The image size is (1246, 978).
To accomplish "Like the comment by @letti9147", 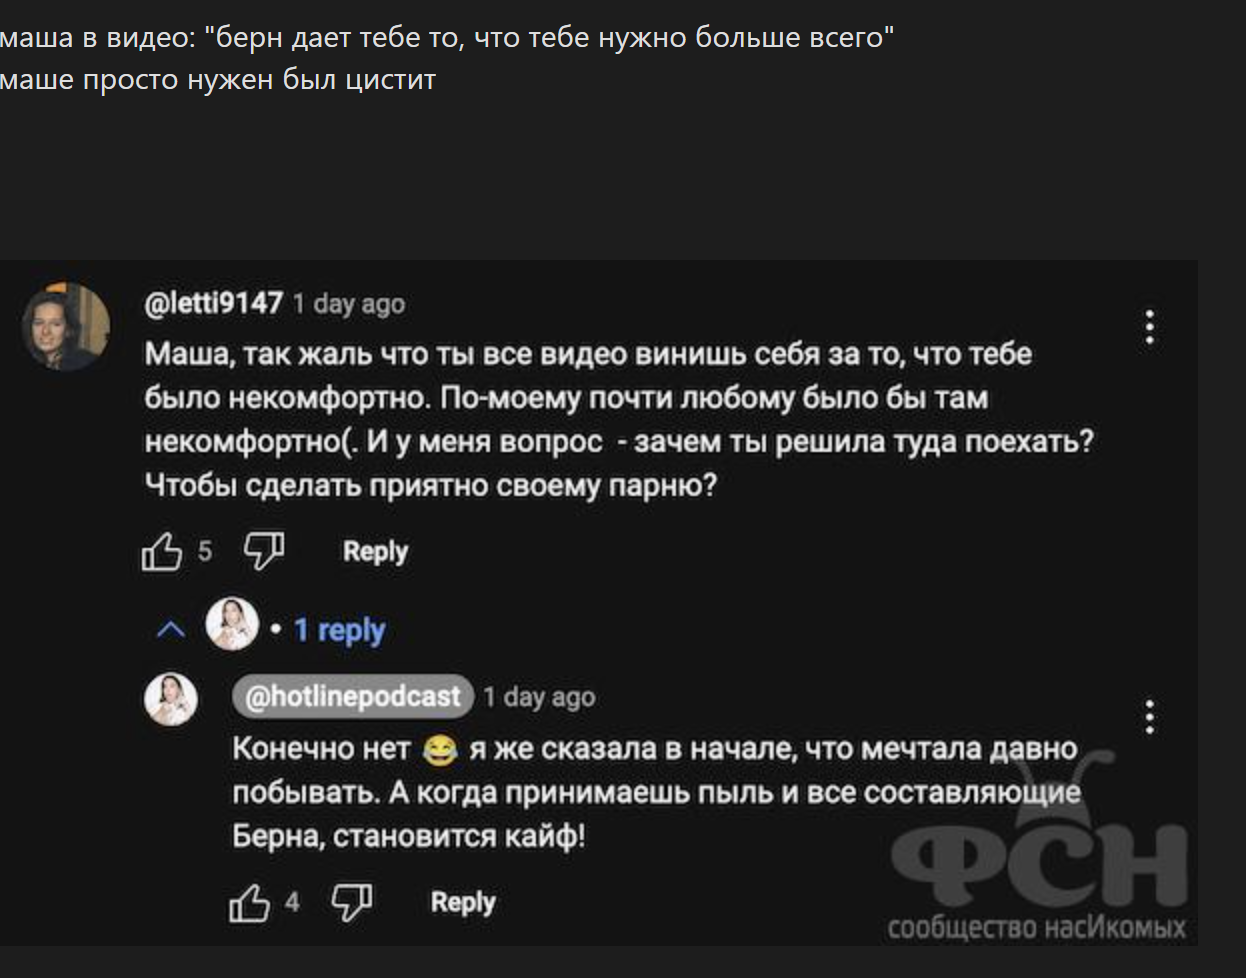I will (x=162, y=551).
